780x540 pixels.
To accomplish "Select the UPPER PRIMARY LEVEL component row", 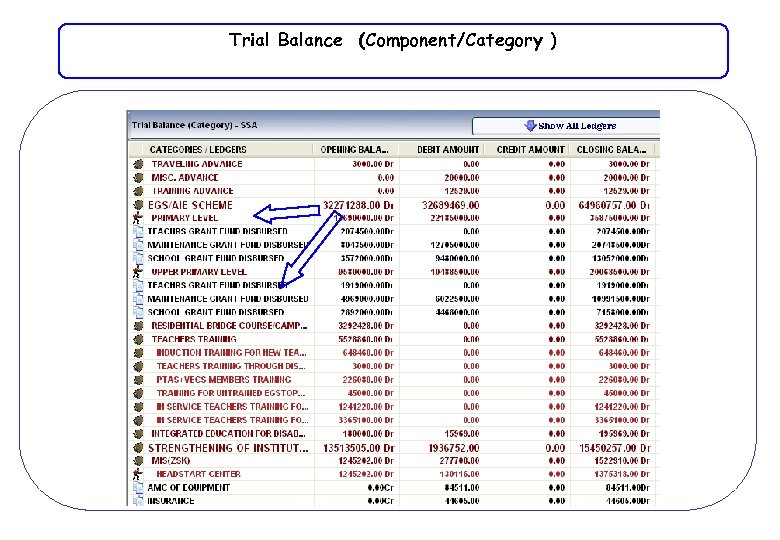I will point(199,271).
